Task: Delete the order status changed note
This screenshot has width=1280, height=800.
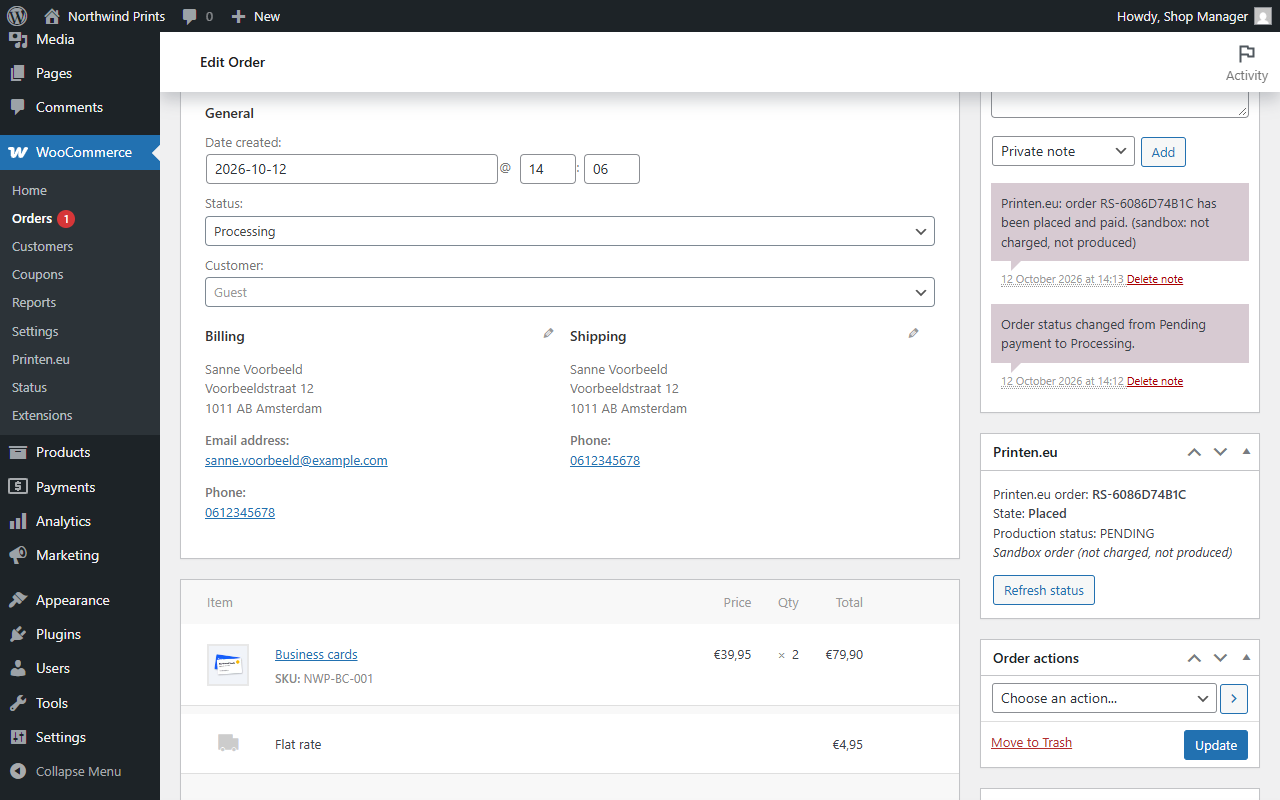Action: coord(1155,381)
